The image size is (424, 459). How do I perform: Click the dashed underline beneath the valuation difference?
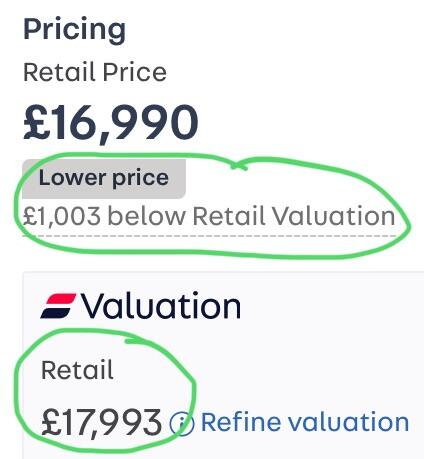click(209, 236)
